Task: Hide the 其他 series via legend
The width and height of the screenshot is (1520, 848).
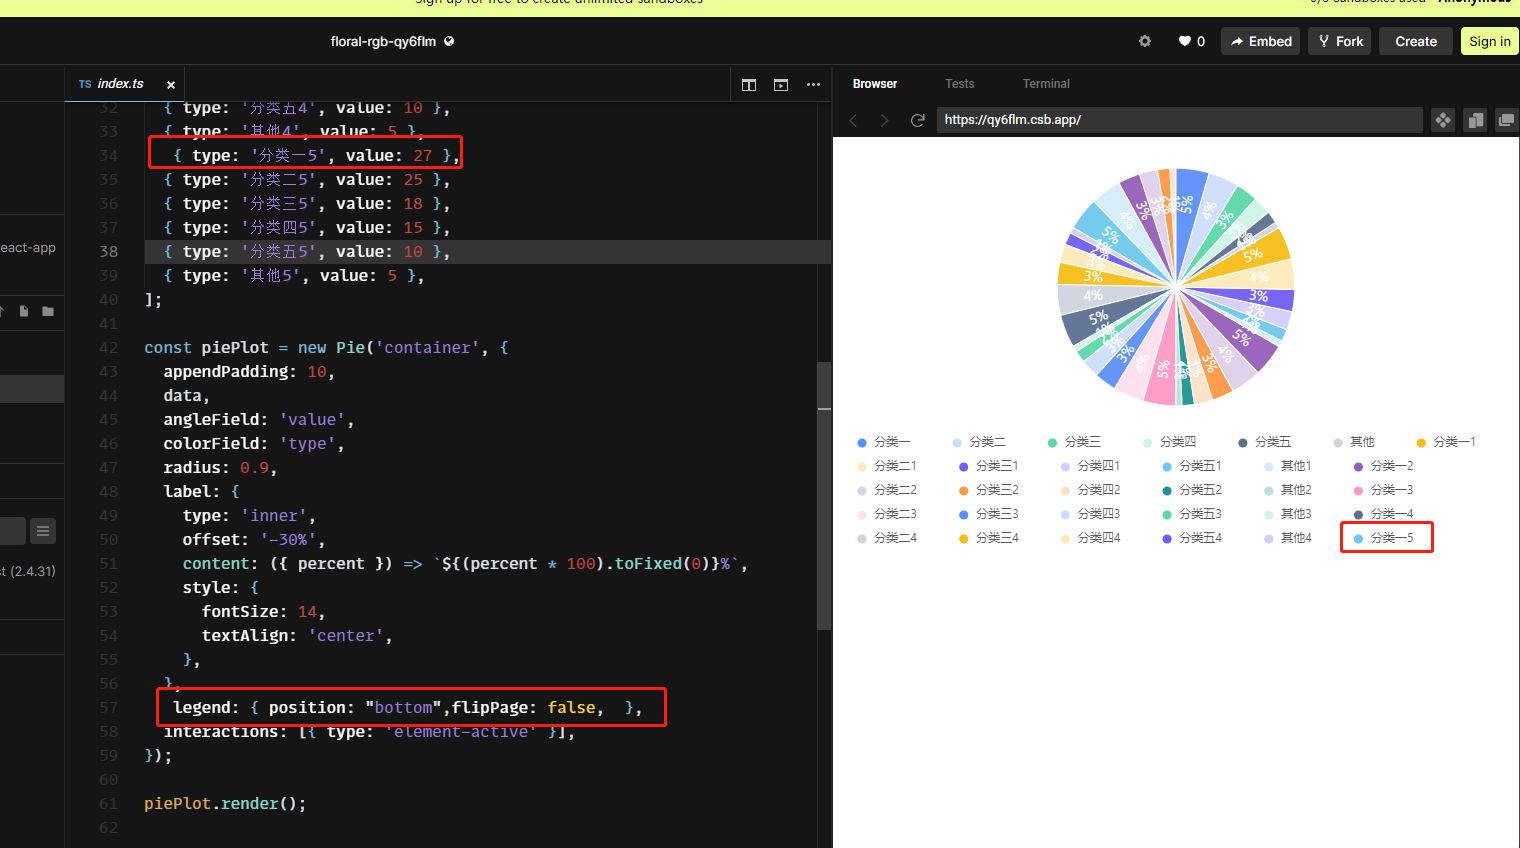Action: [1357, 441]
